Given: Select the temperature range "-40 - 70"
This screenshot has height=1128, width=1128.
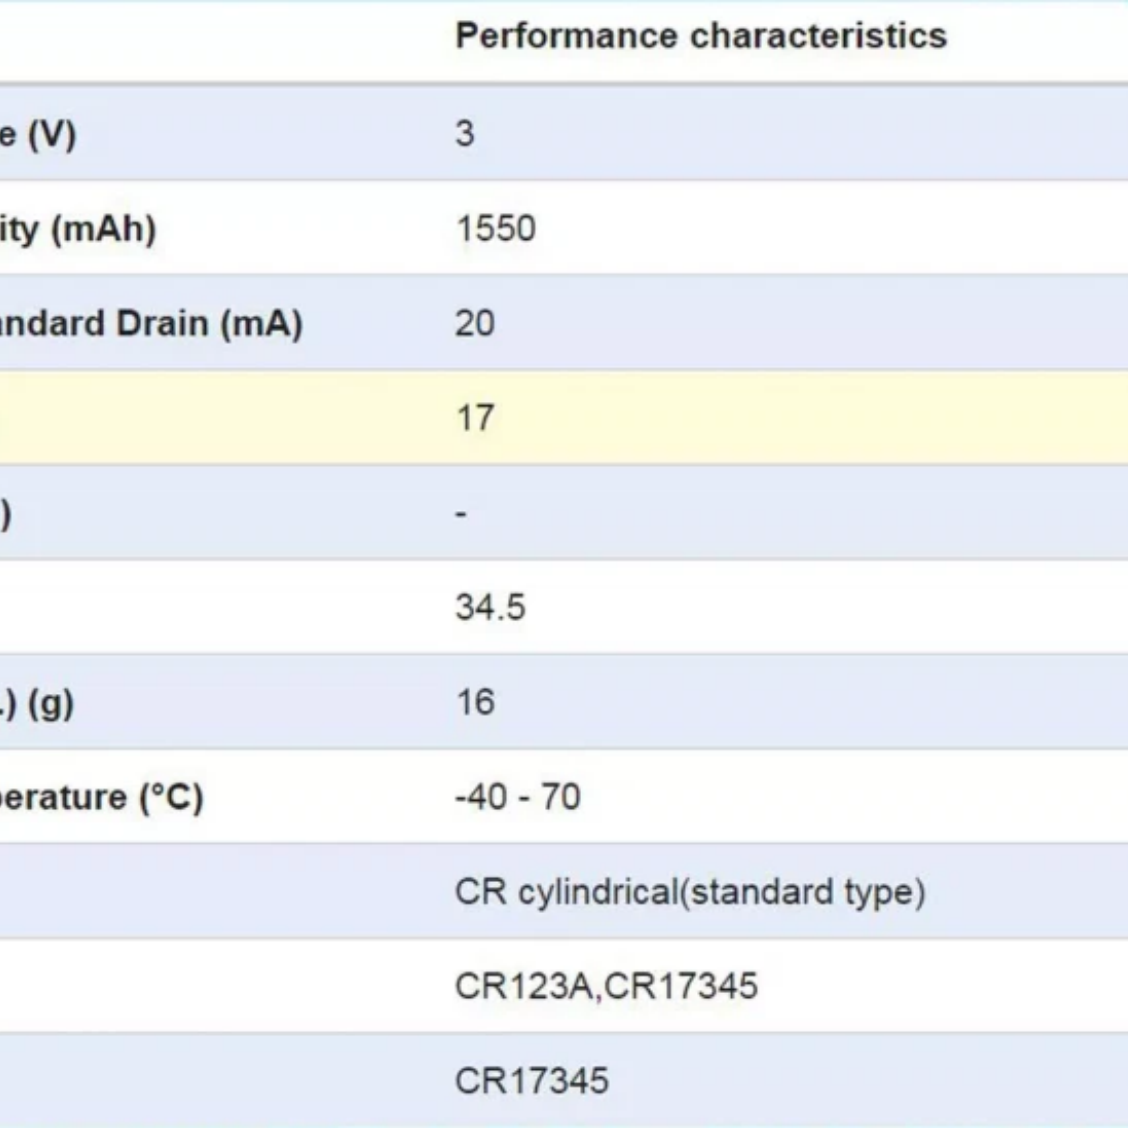Looking at the screenshot, I should (517, 797).
